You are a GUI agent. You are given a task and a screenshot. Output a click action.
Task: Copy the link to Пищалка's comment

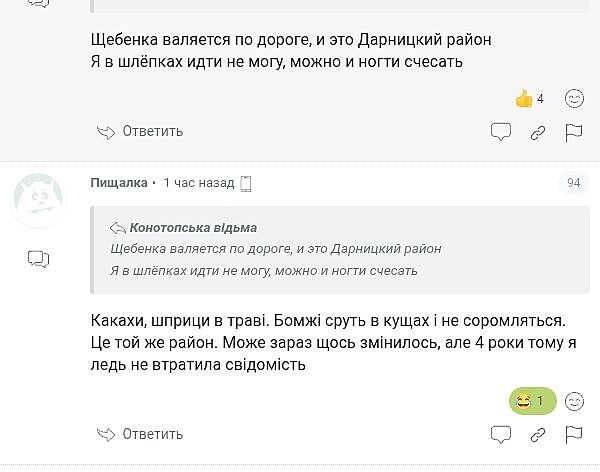(538, 435)
